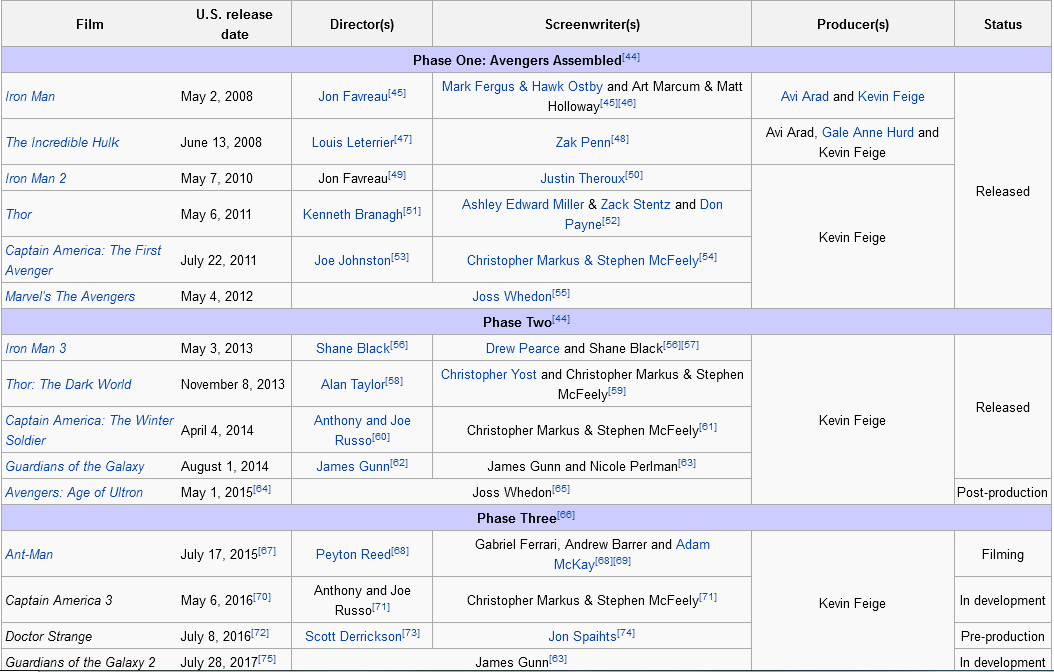Click the Avi Arad producer link
This screenshot has width=1054, height=672.
click(805, 96)
